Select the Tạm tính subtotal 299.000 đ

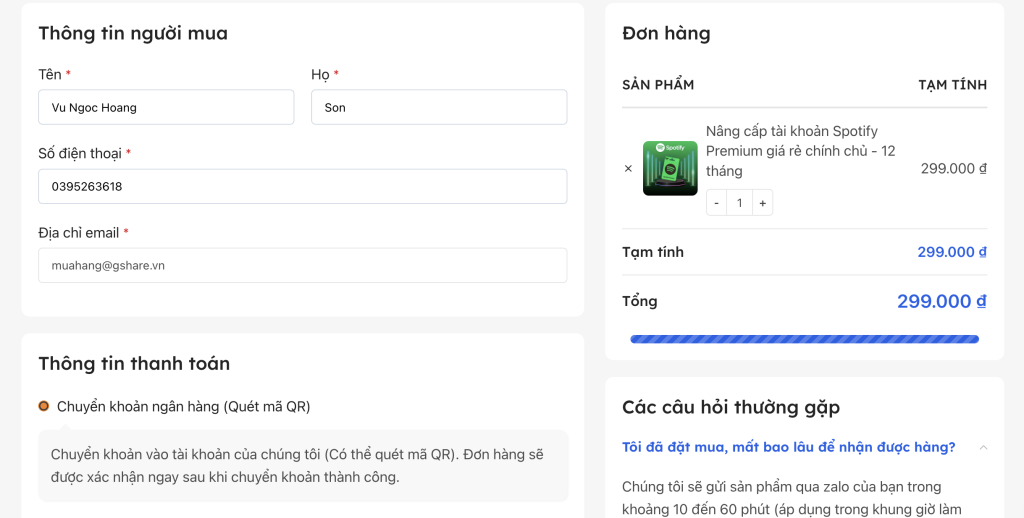coord(952,252)
